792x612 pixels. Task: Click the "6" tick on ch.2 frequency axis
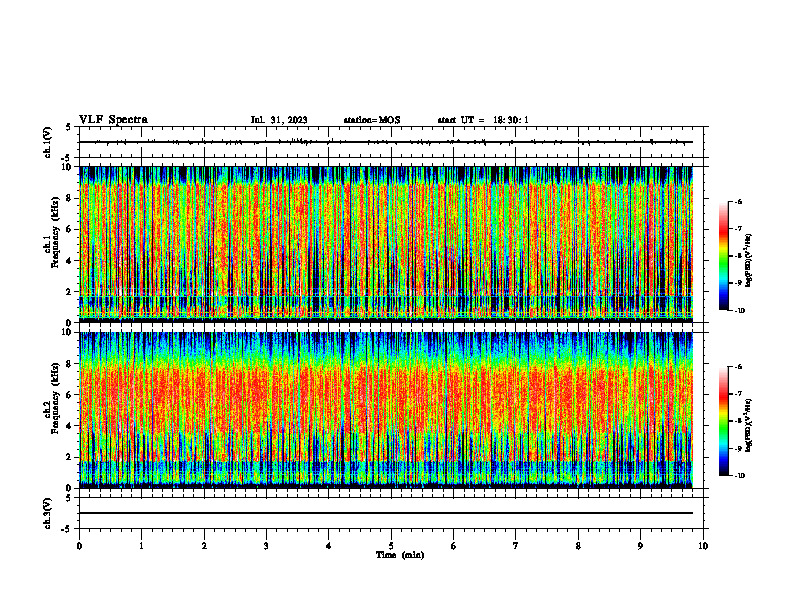point(70,395)
